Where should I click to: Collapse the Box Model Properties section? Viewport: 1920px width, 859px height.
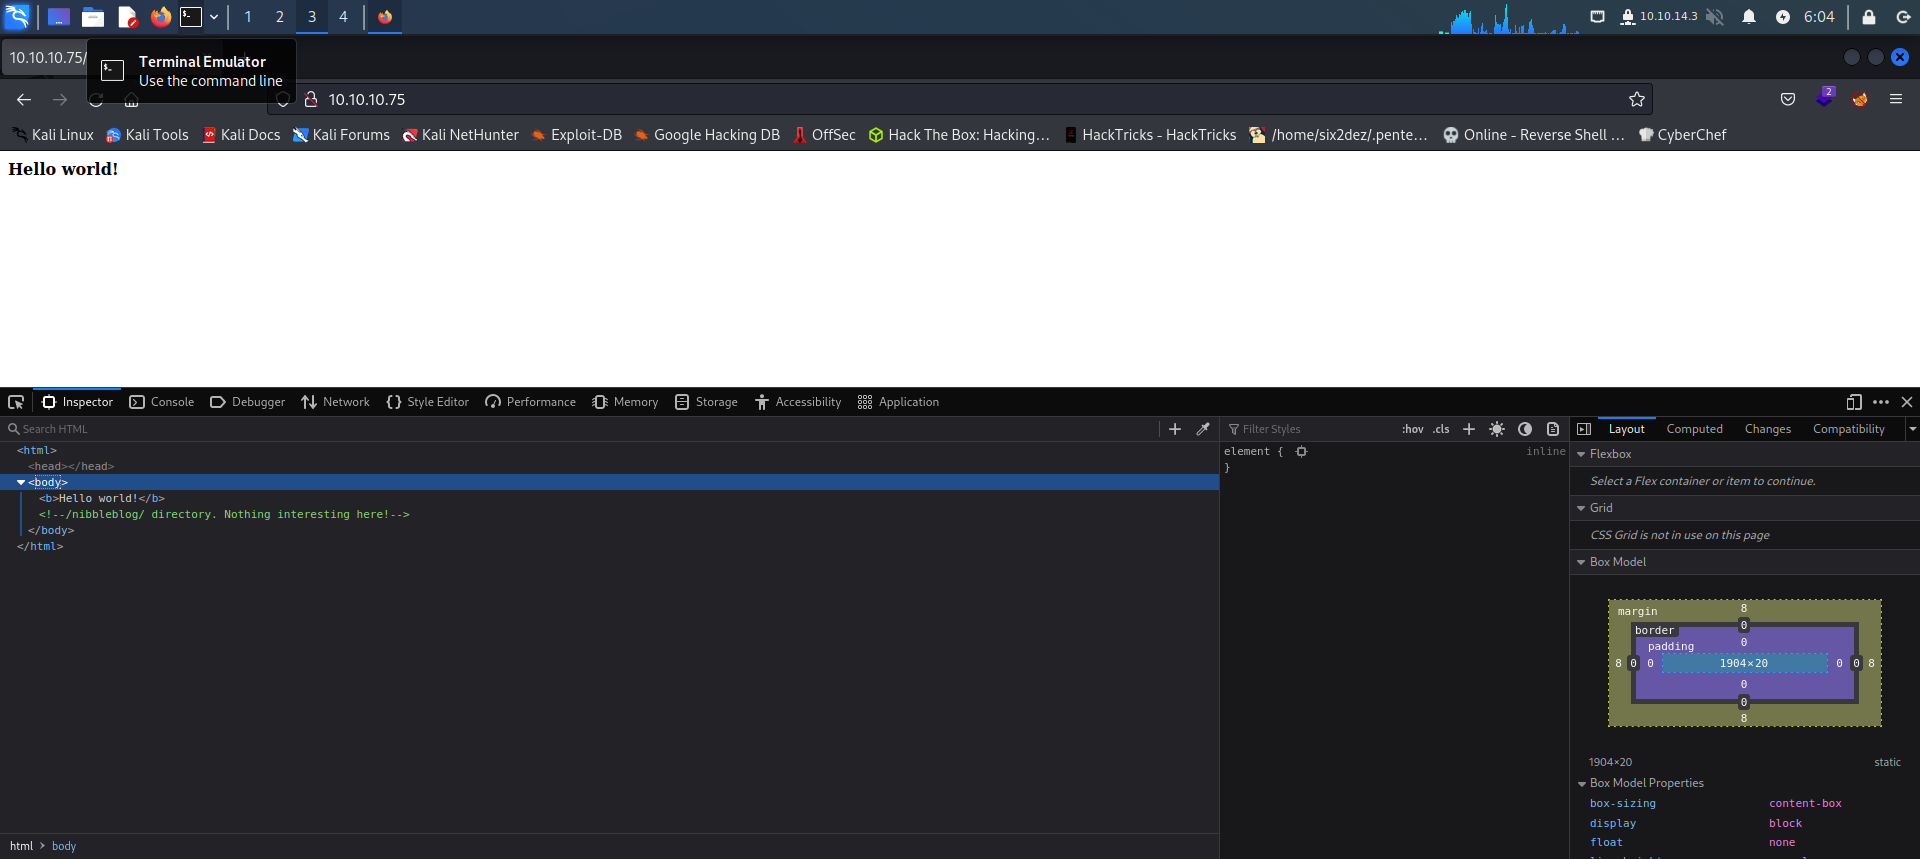(1581, 783)
